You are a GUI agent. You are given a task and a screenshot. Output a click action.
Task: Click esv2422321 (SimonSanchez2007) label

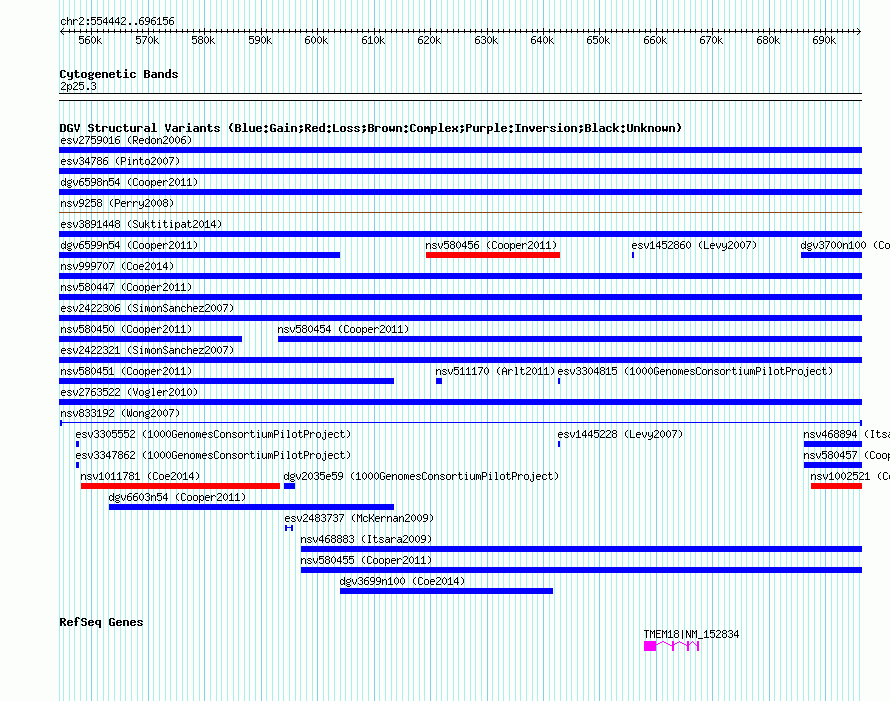(147, 350)
